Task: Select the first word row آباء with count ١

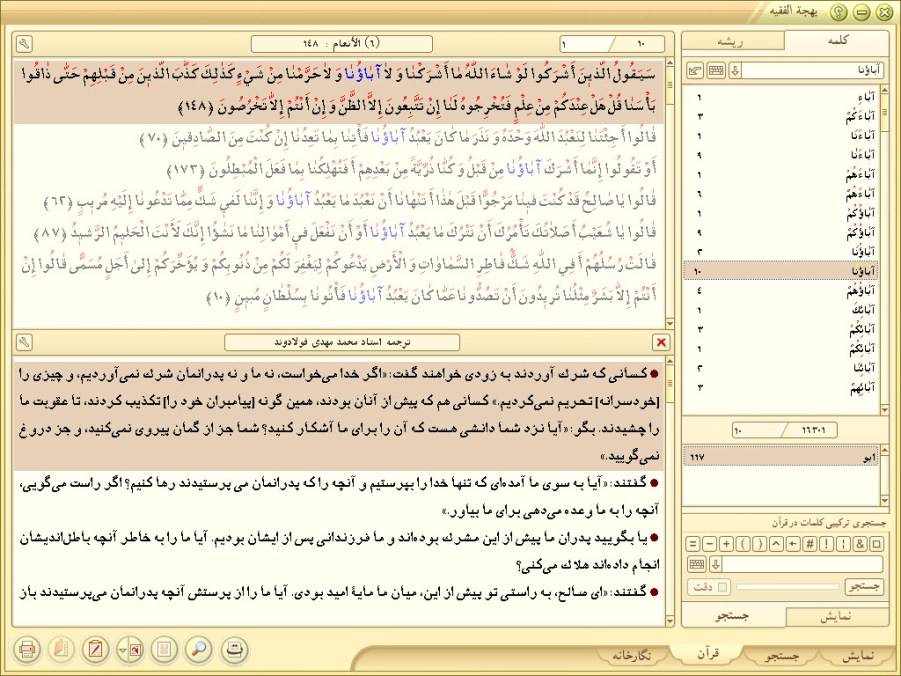Action: coord(781,97)
